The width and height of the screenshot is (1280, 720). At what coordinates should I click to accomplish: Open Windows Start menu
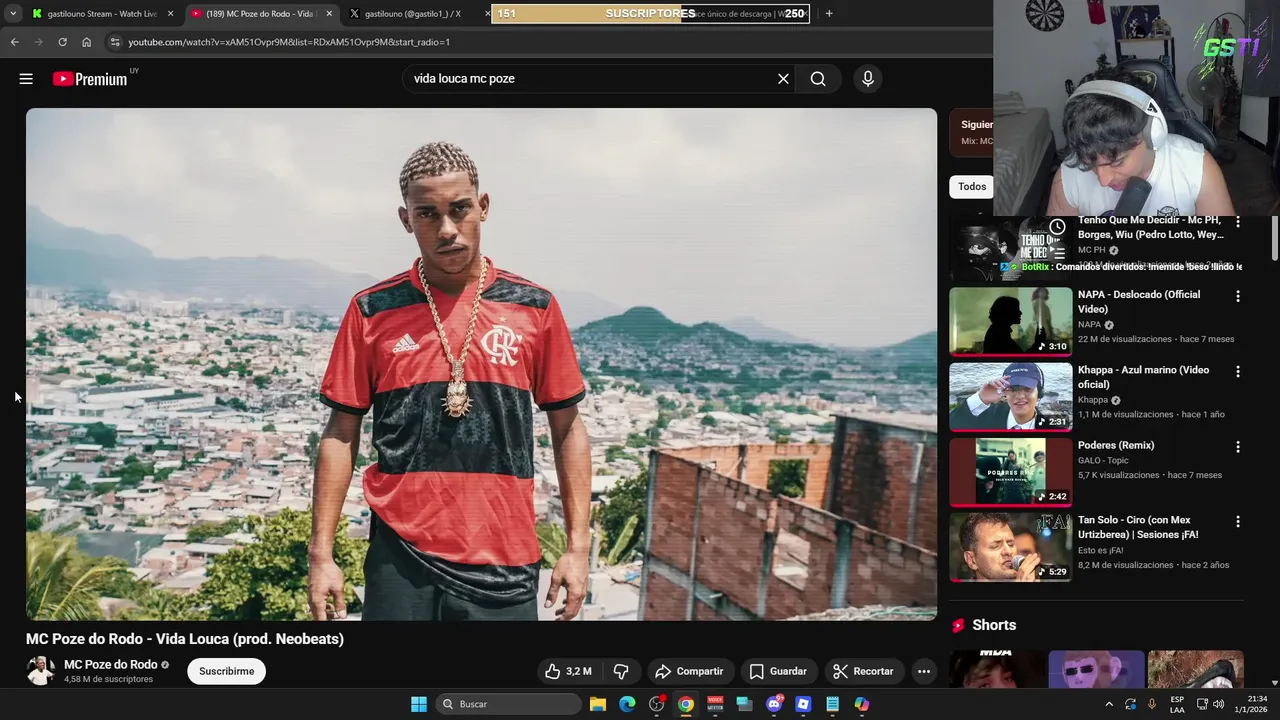419,704
